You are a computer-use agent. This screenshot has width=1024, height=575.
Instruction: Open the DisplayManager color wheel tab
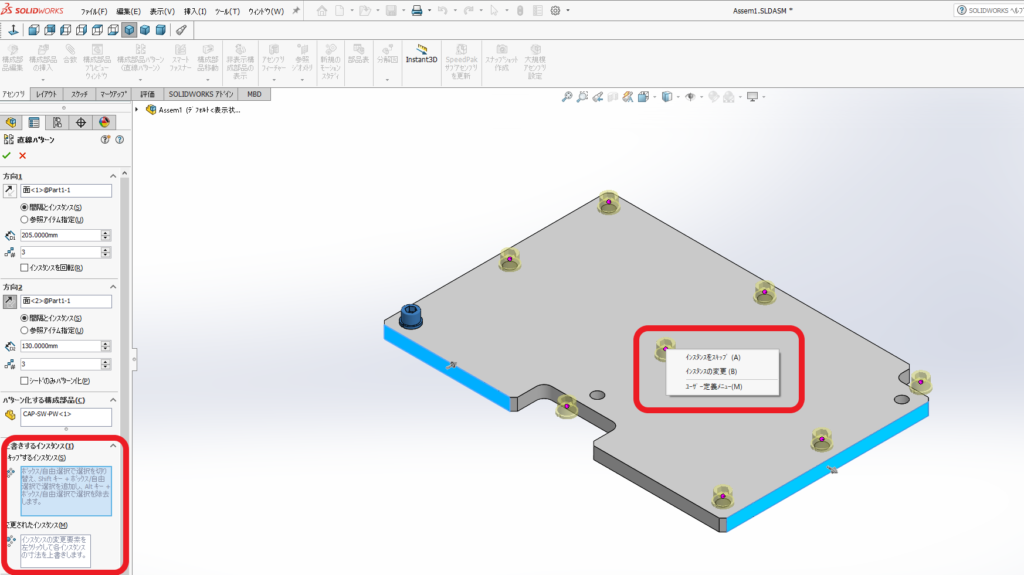(x=103, y=122)
